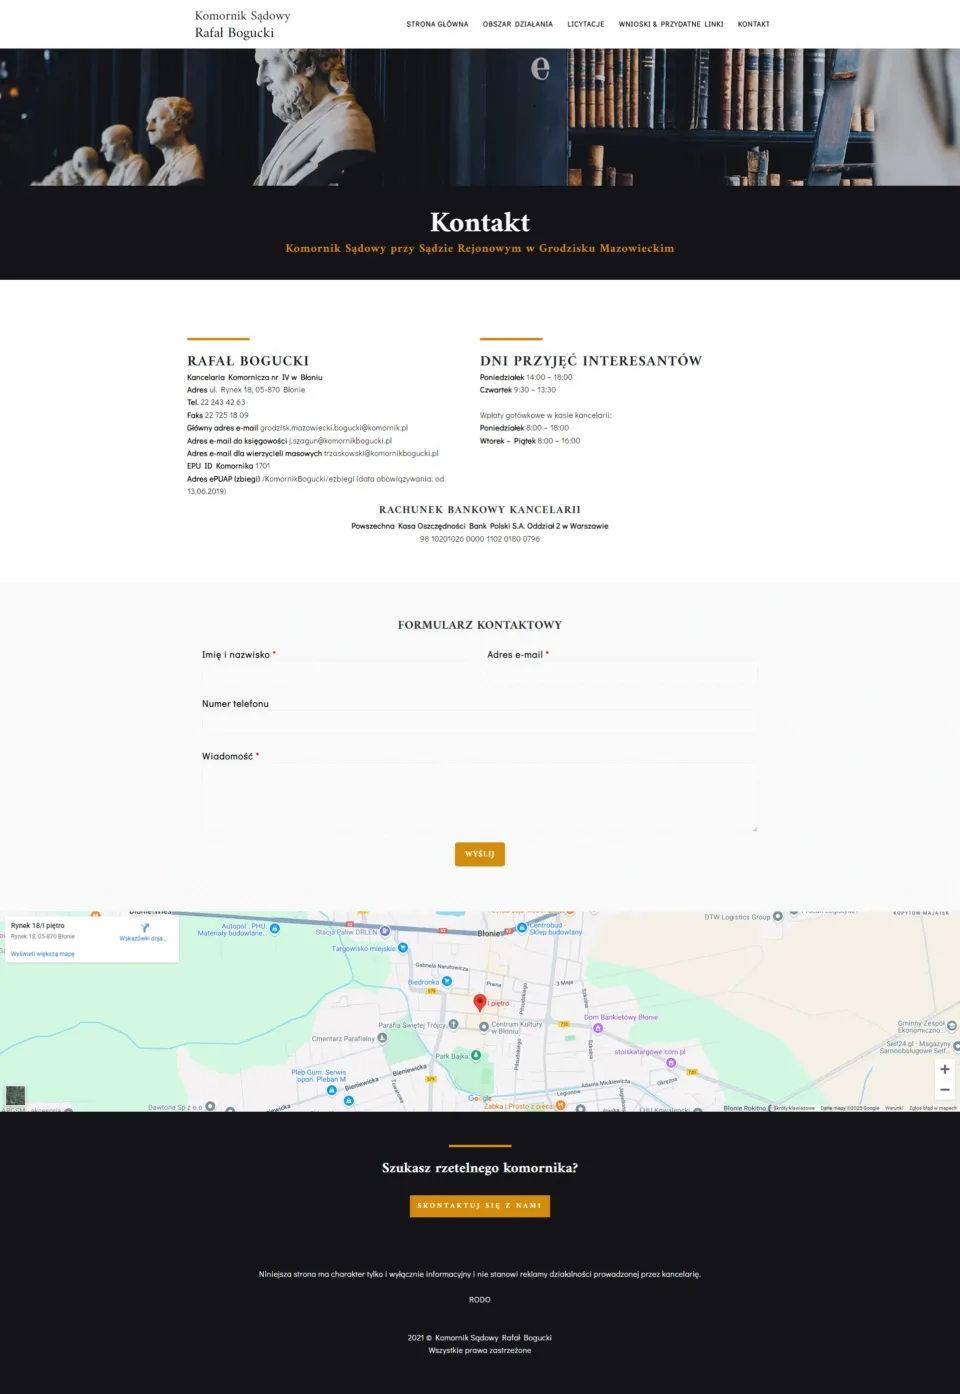Image resolution: width=960 pixels, height=1394 pixels.
Task: Click Gminny Zespół Ekonomiczny map marker
Action: point(951,1025)
